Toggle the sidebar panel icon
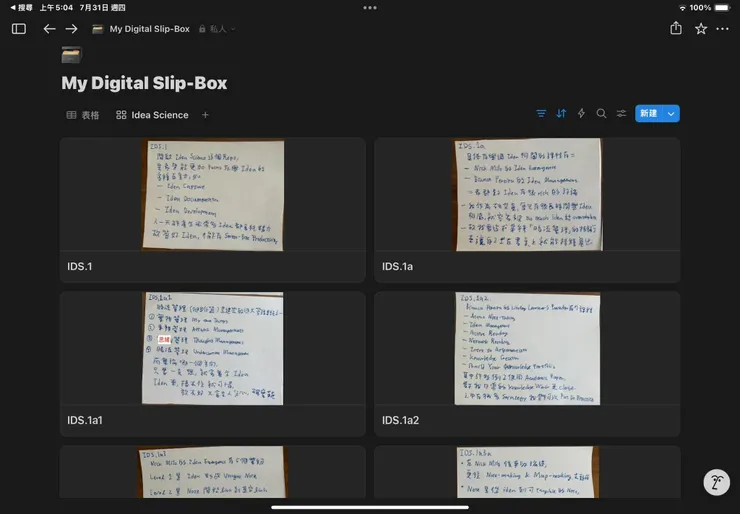Image resolution: width=740 pixels, height=514 pixels. pyautogui.click(x=19, y=29)
